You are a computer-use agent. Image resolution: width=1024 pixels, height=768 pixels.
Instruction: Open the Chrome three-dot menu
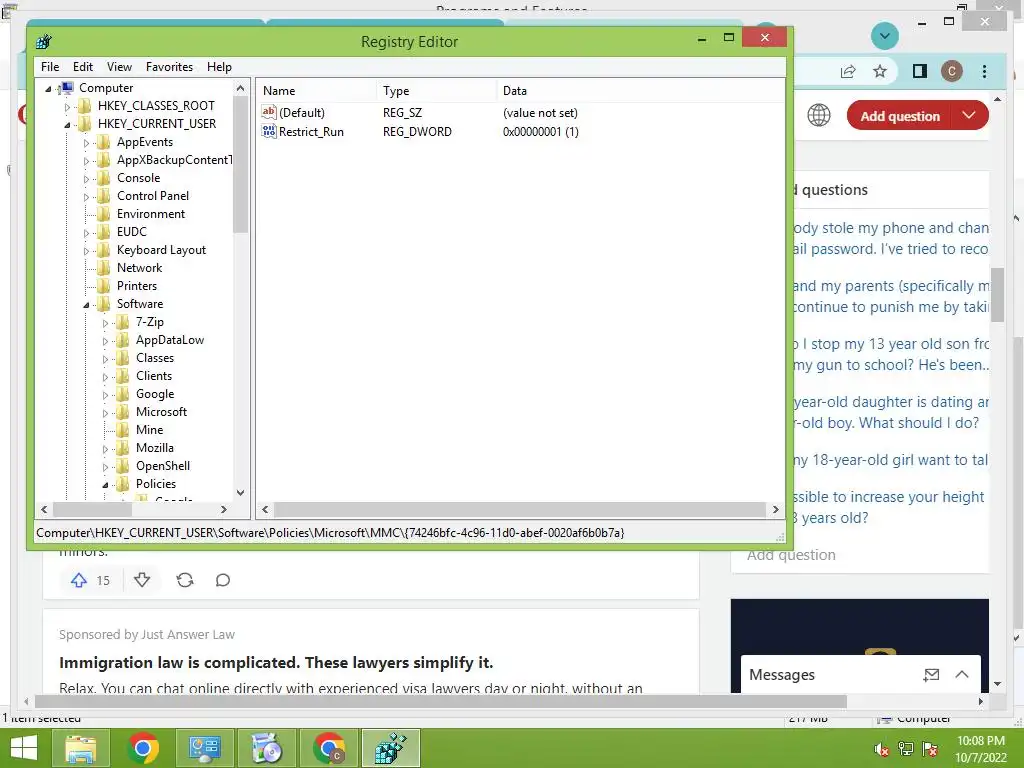[x=984, y=71]
